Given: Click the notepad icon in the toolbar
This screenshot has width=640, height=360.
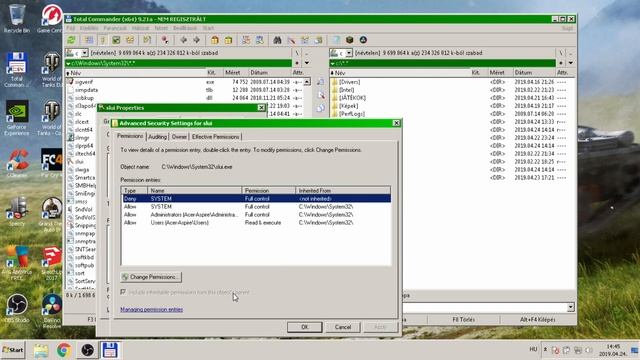Looking at the screenshot, I should tap(336, 40).
